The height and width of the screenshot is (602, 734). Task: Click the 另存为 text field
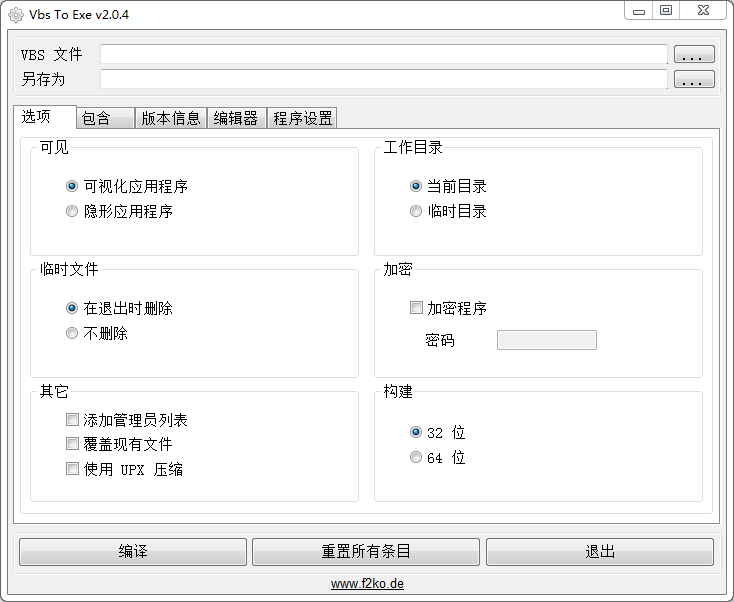point(383,80)
